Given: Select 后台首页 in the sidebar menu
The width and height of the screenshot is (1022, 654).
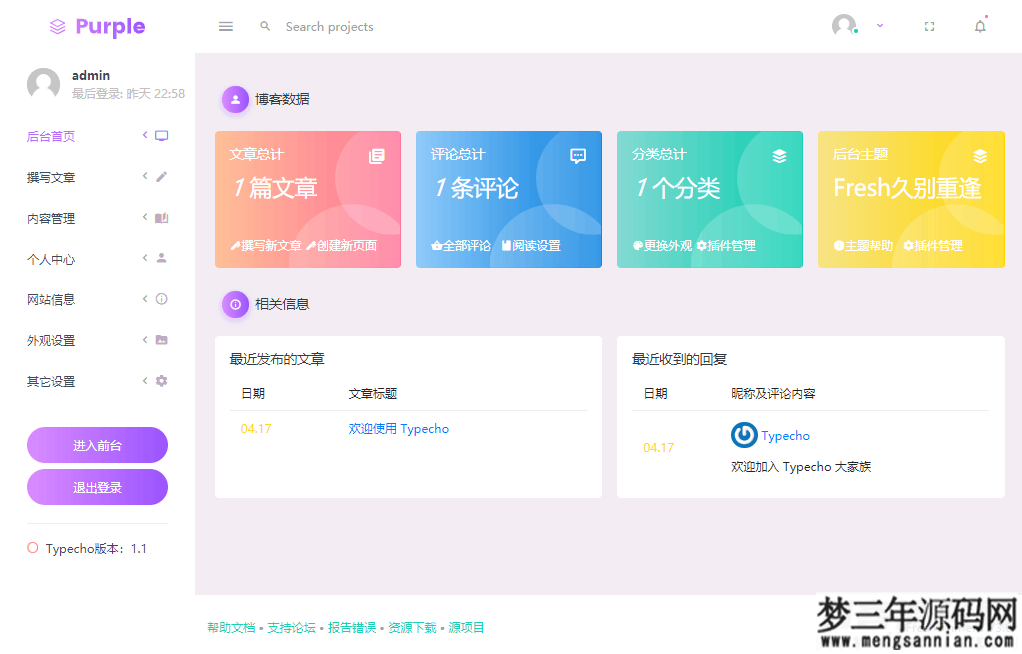Looking at the screenshot, I should pos(53,136).
